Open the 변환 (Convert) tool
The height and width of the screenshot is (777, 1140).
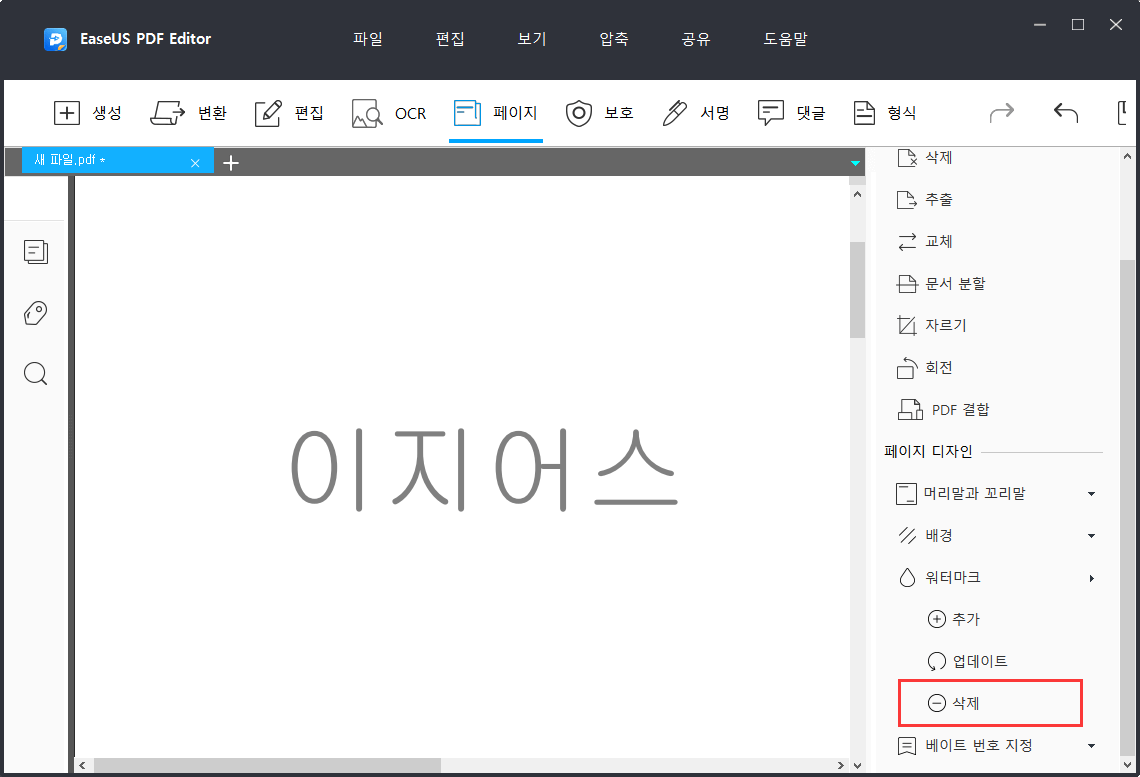tap(189, 113)
